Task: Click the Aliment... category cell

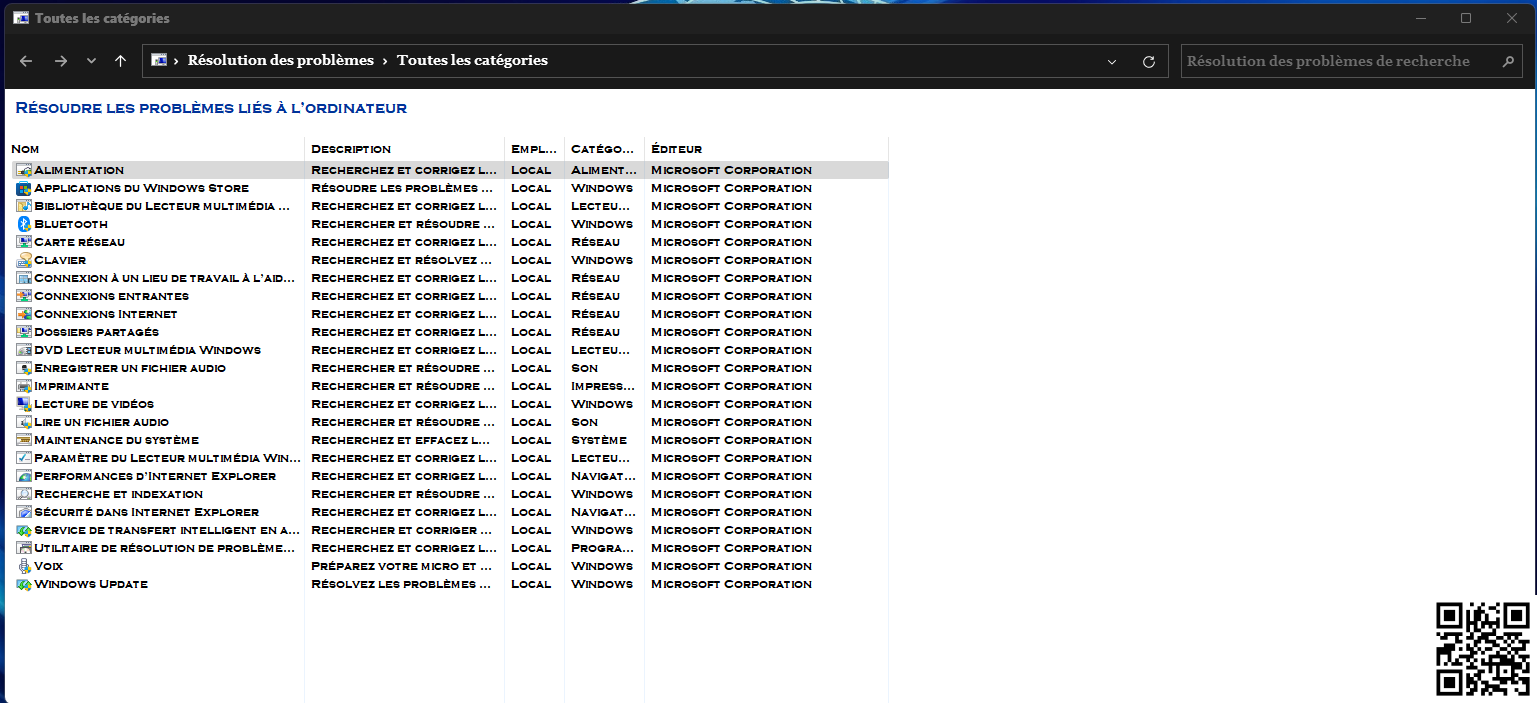Action: tap(604, 170)
